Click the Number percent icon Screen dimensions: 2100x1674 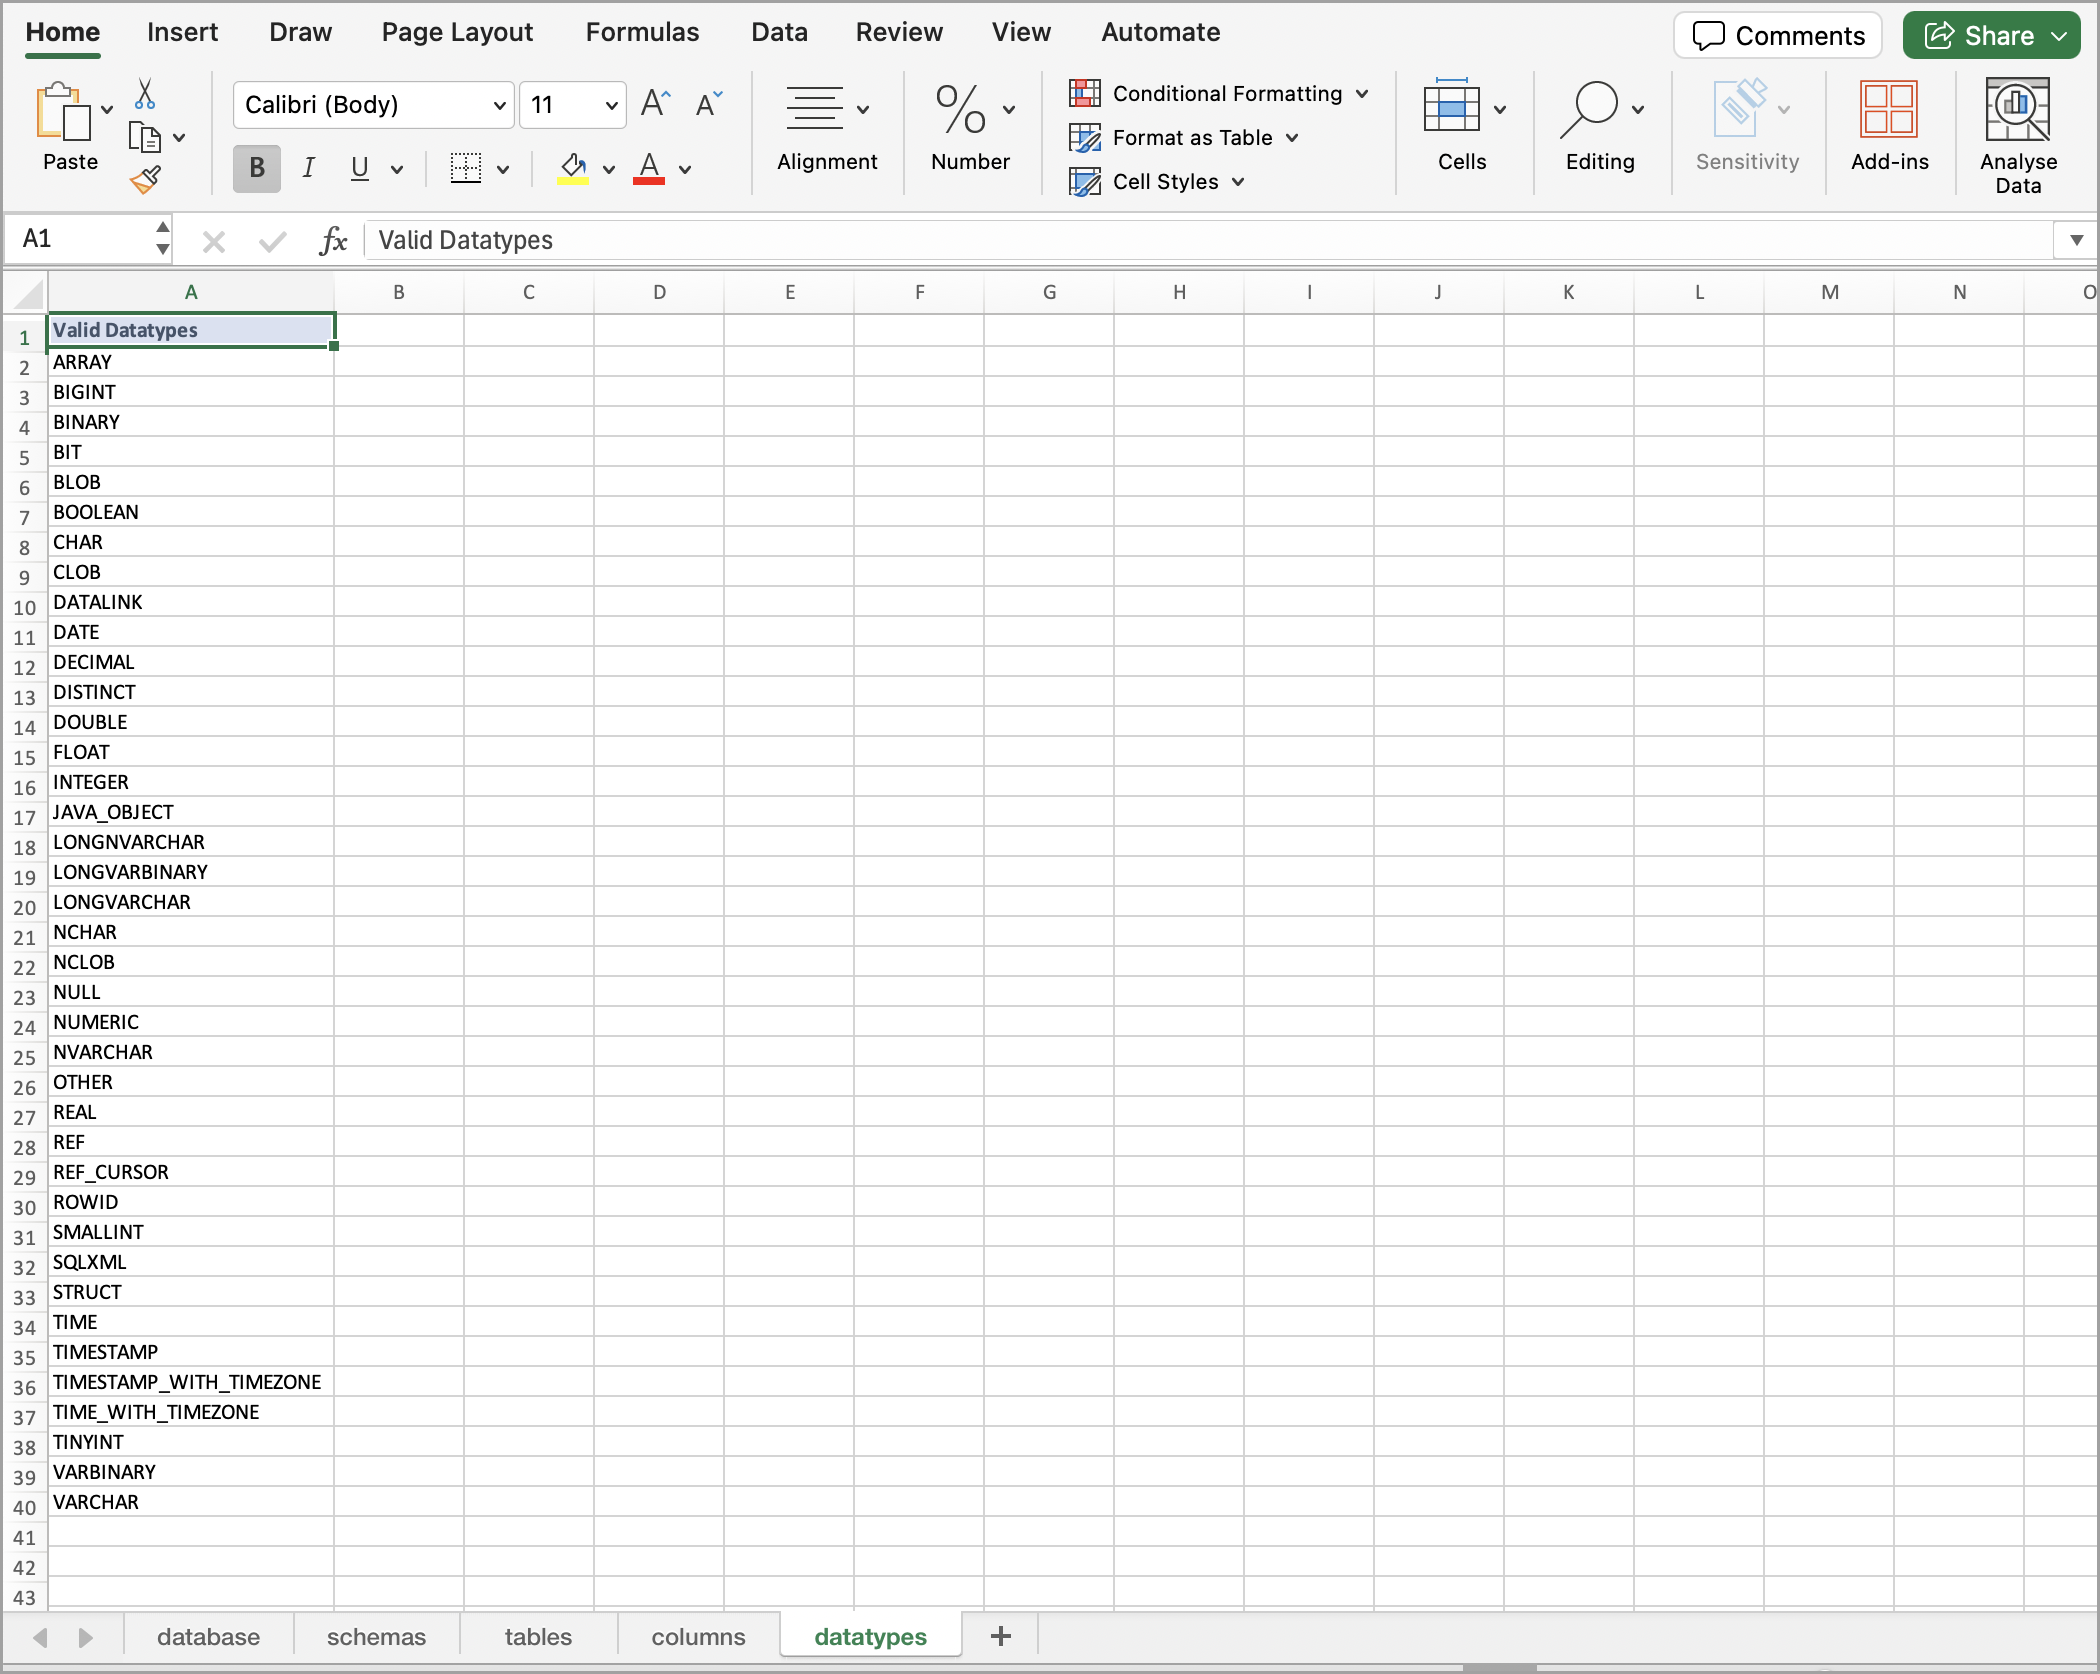pyautogui.click(x=961, y=109)
